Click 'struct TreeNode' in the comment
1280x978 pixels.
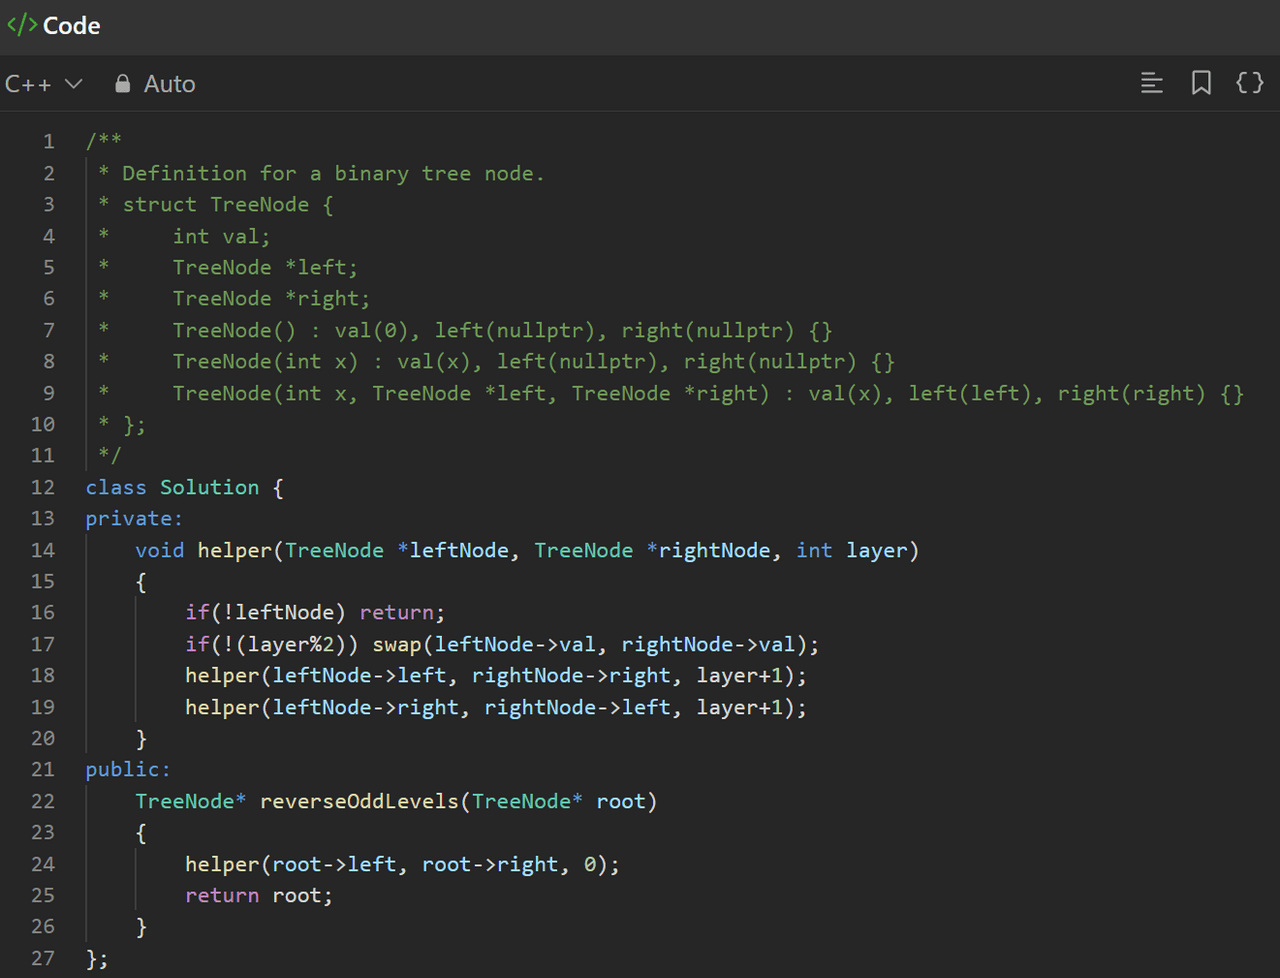215,204
